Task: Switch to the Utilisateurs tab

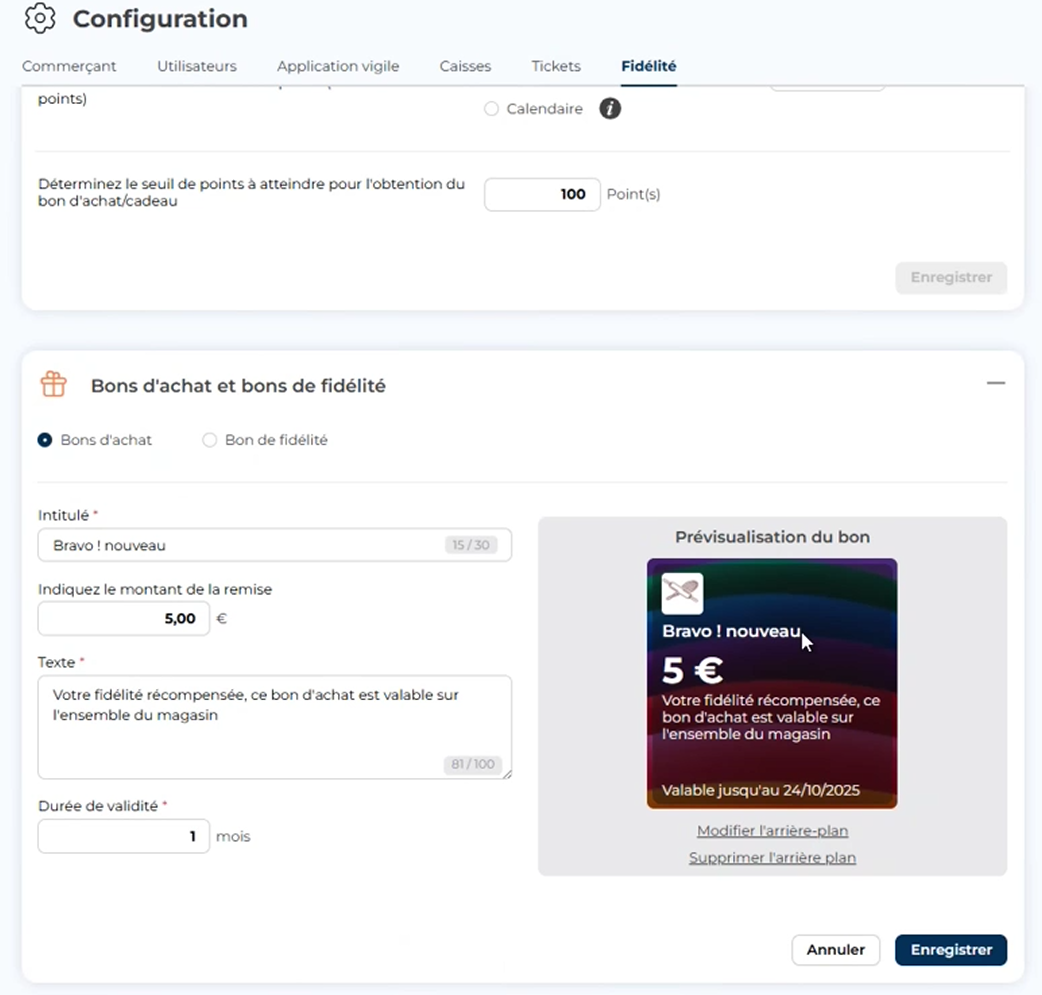Action: tap(197, 66)
